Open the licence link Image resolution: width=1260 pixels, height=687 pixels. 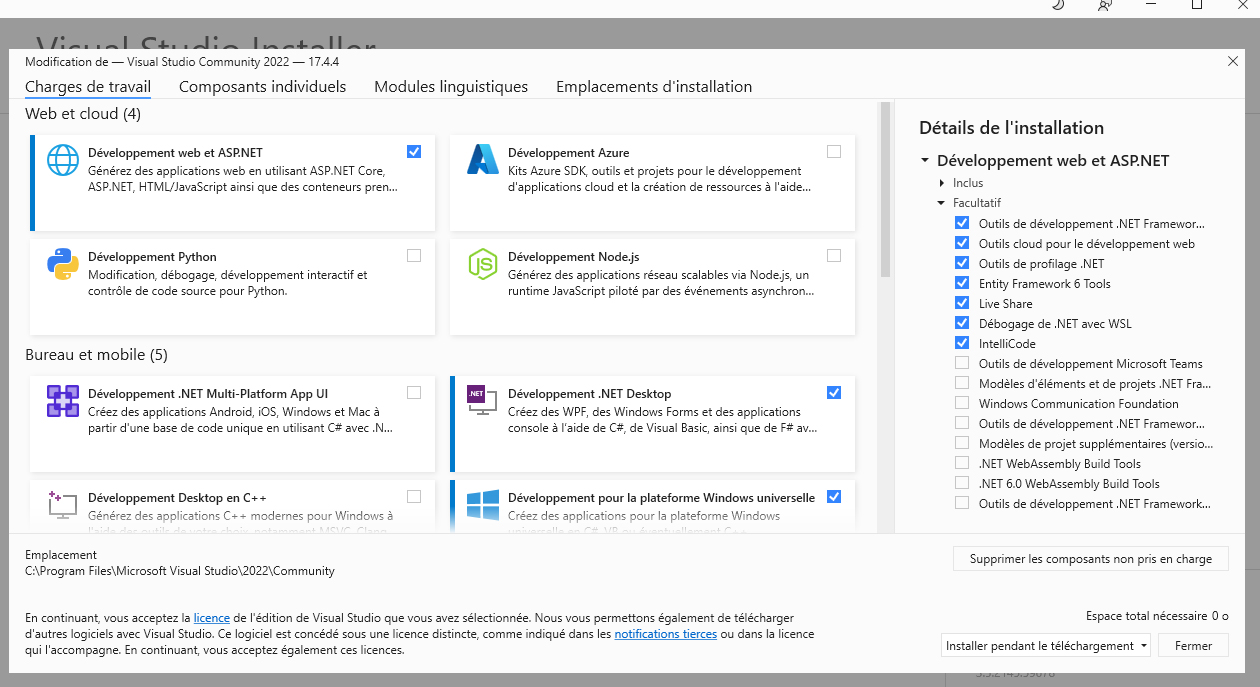coord(212,618)
